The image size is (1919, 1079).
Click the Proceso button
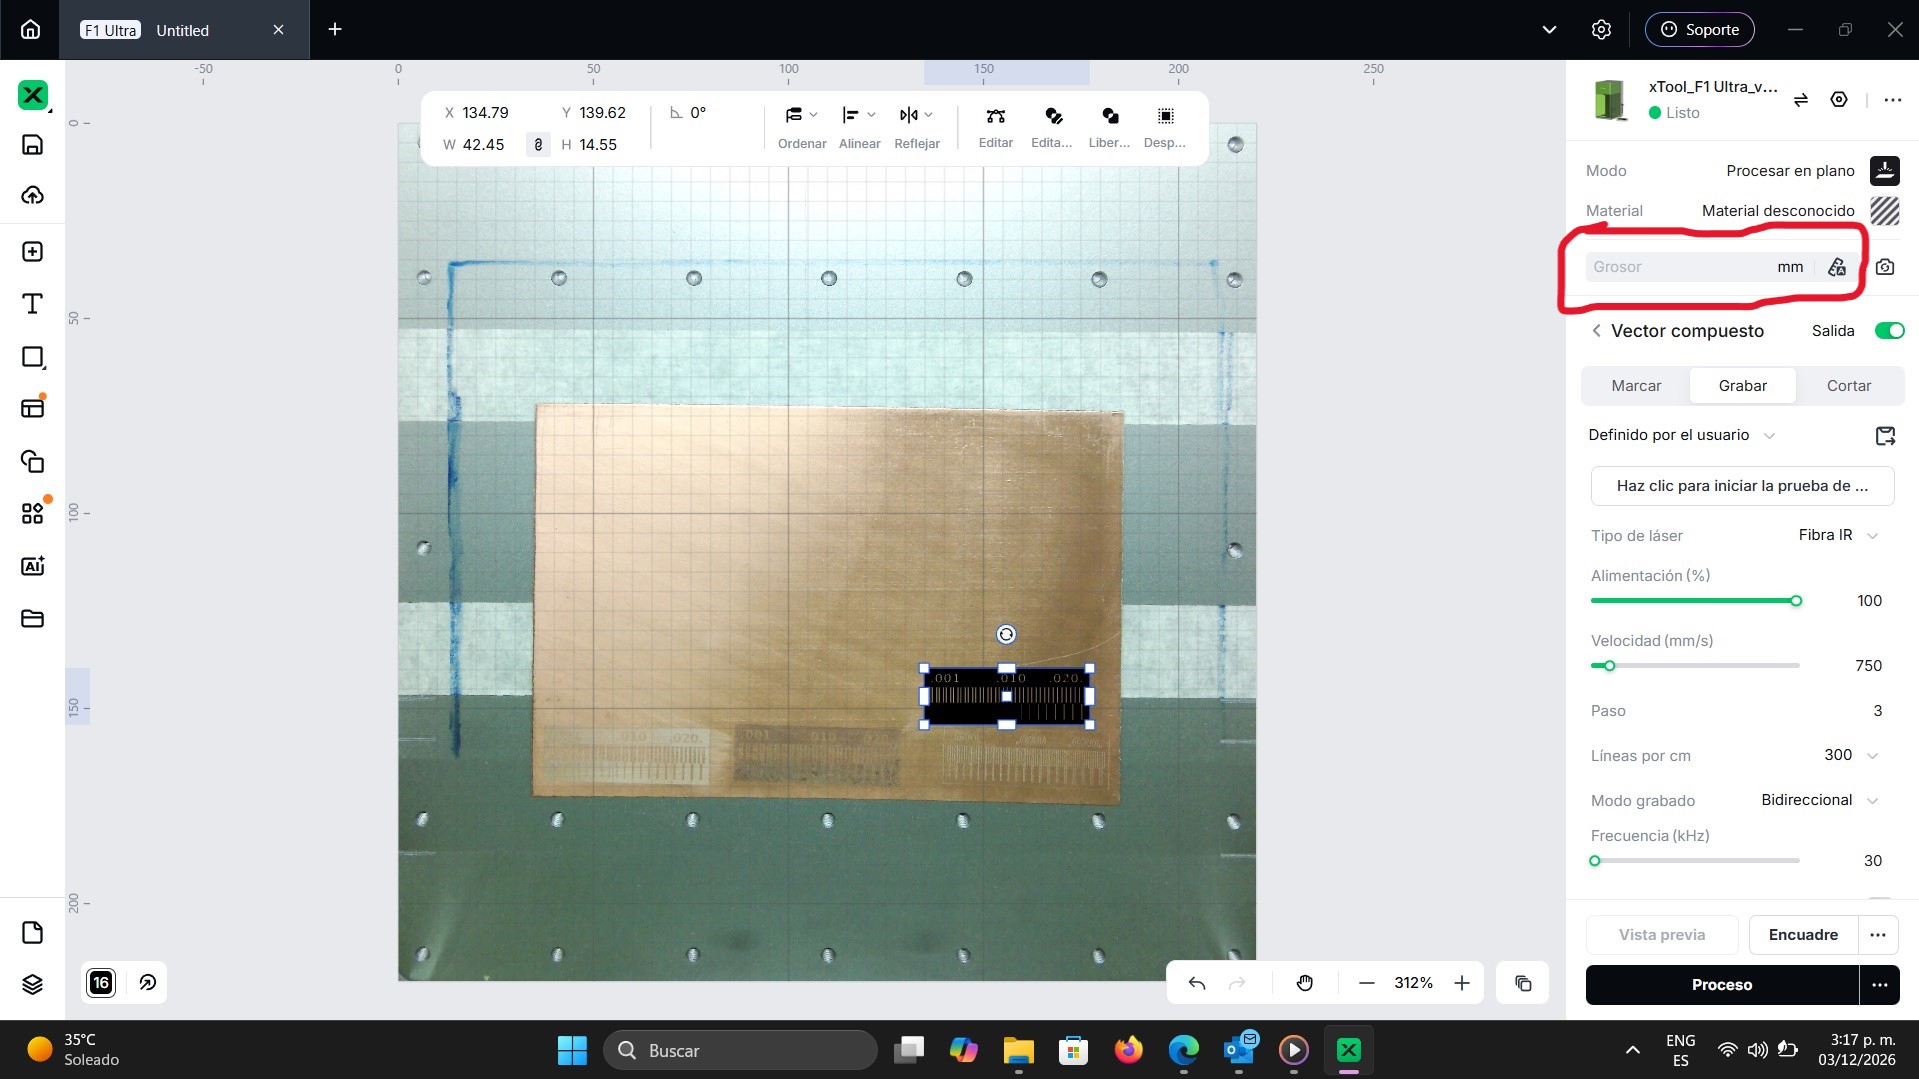coord(1721,985)
